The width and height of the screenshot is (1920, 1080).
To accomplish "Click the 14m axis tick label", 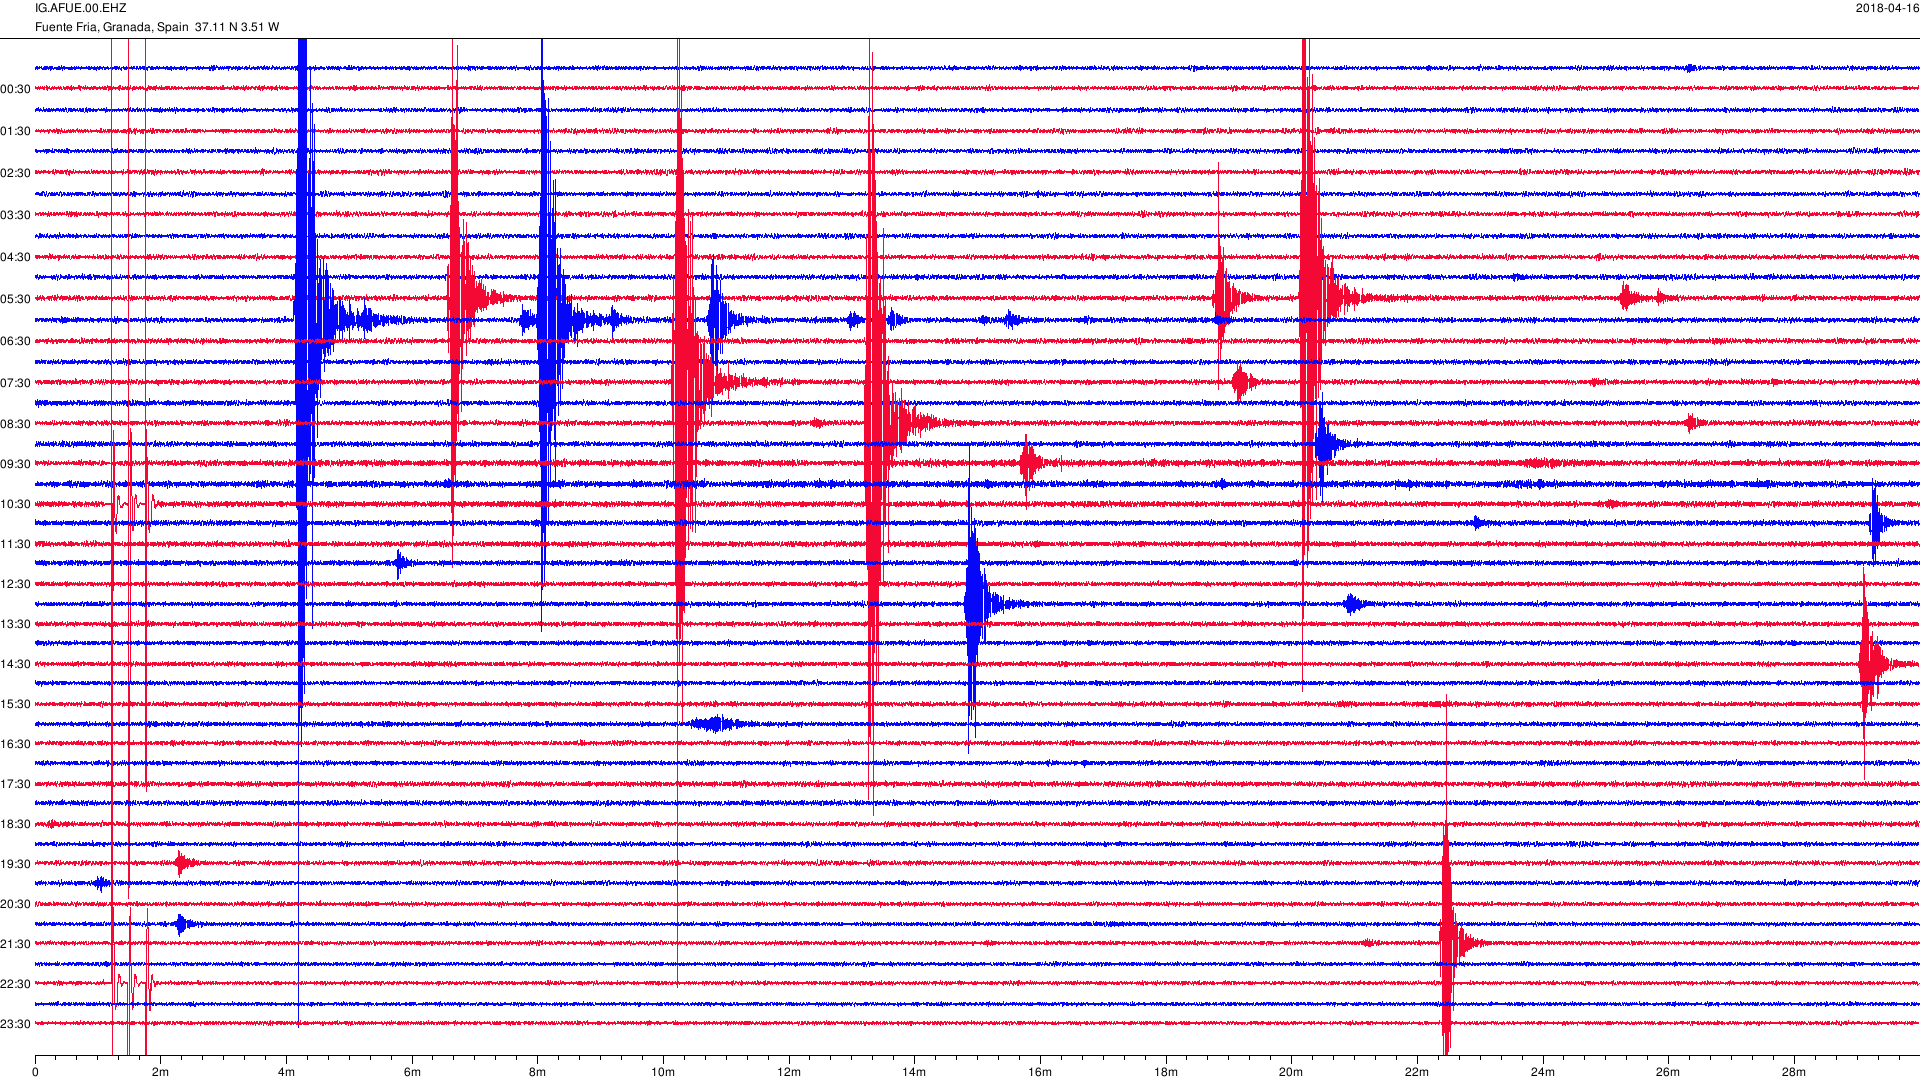I will 914,1072.
